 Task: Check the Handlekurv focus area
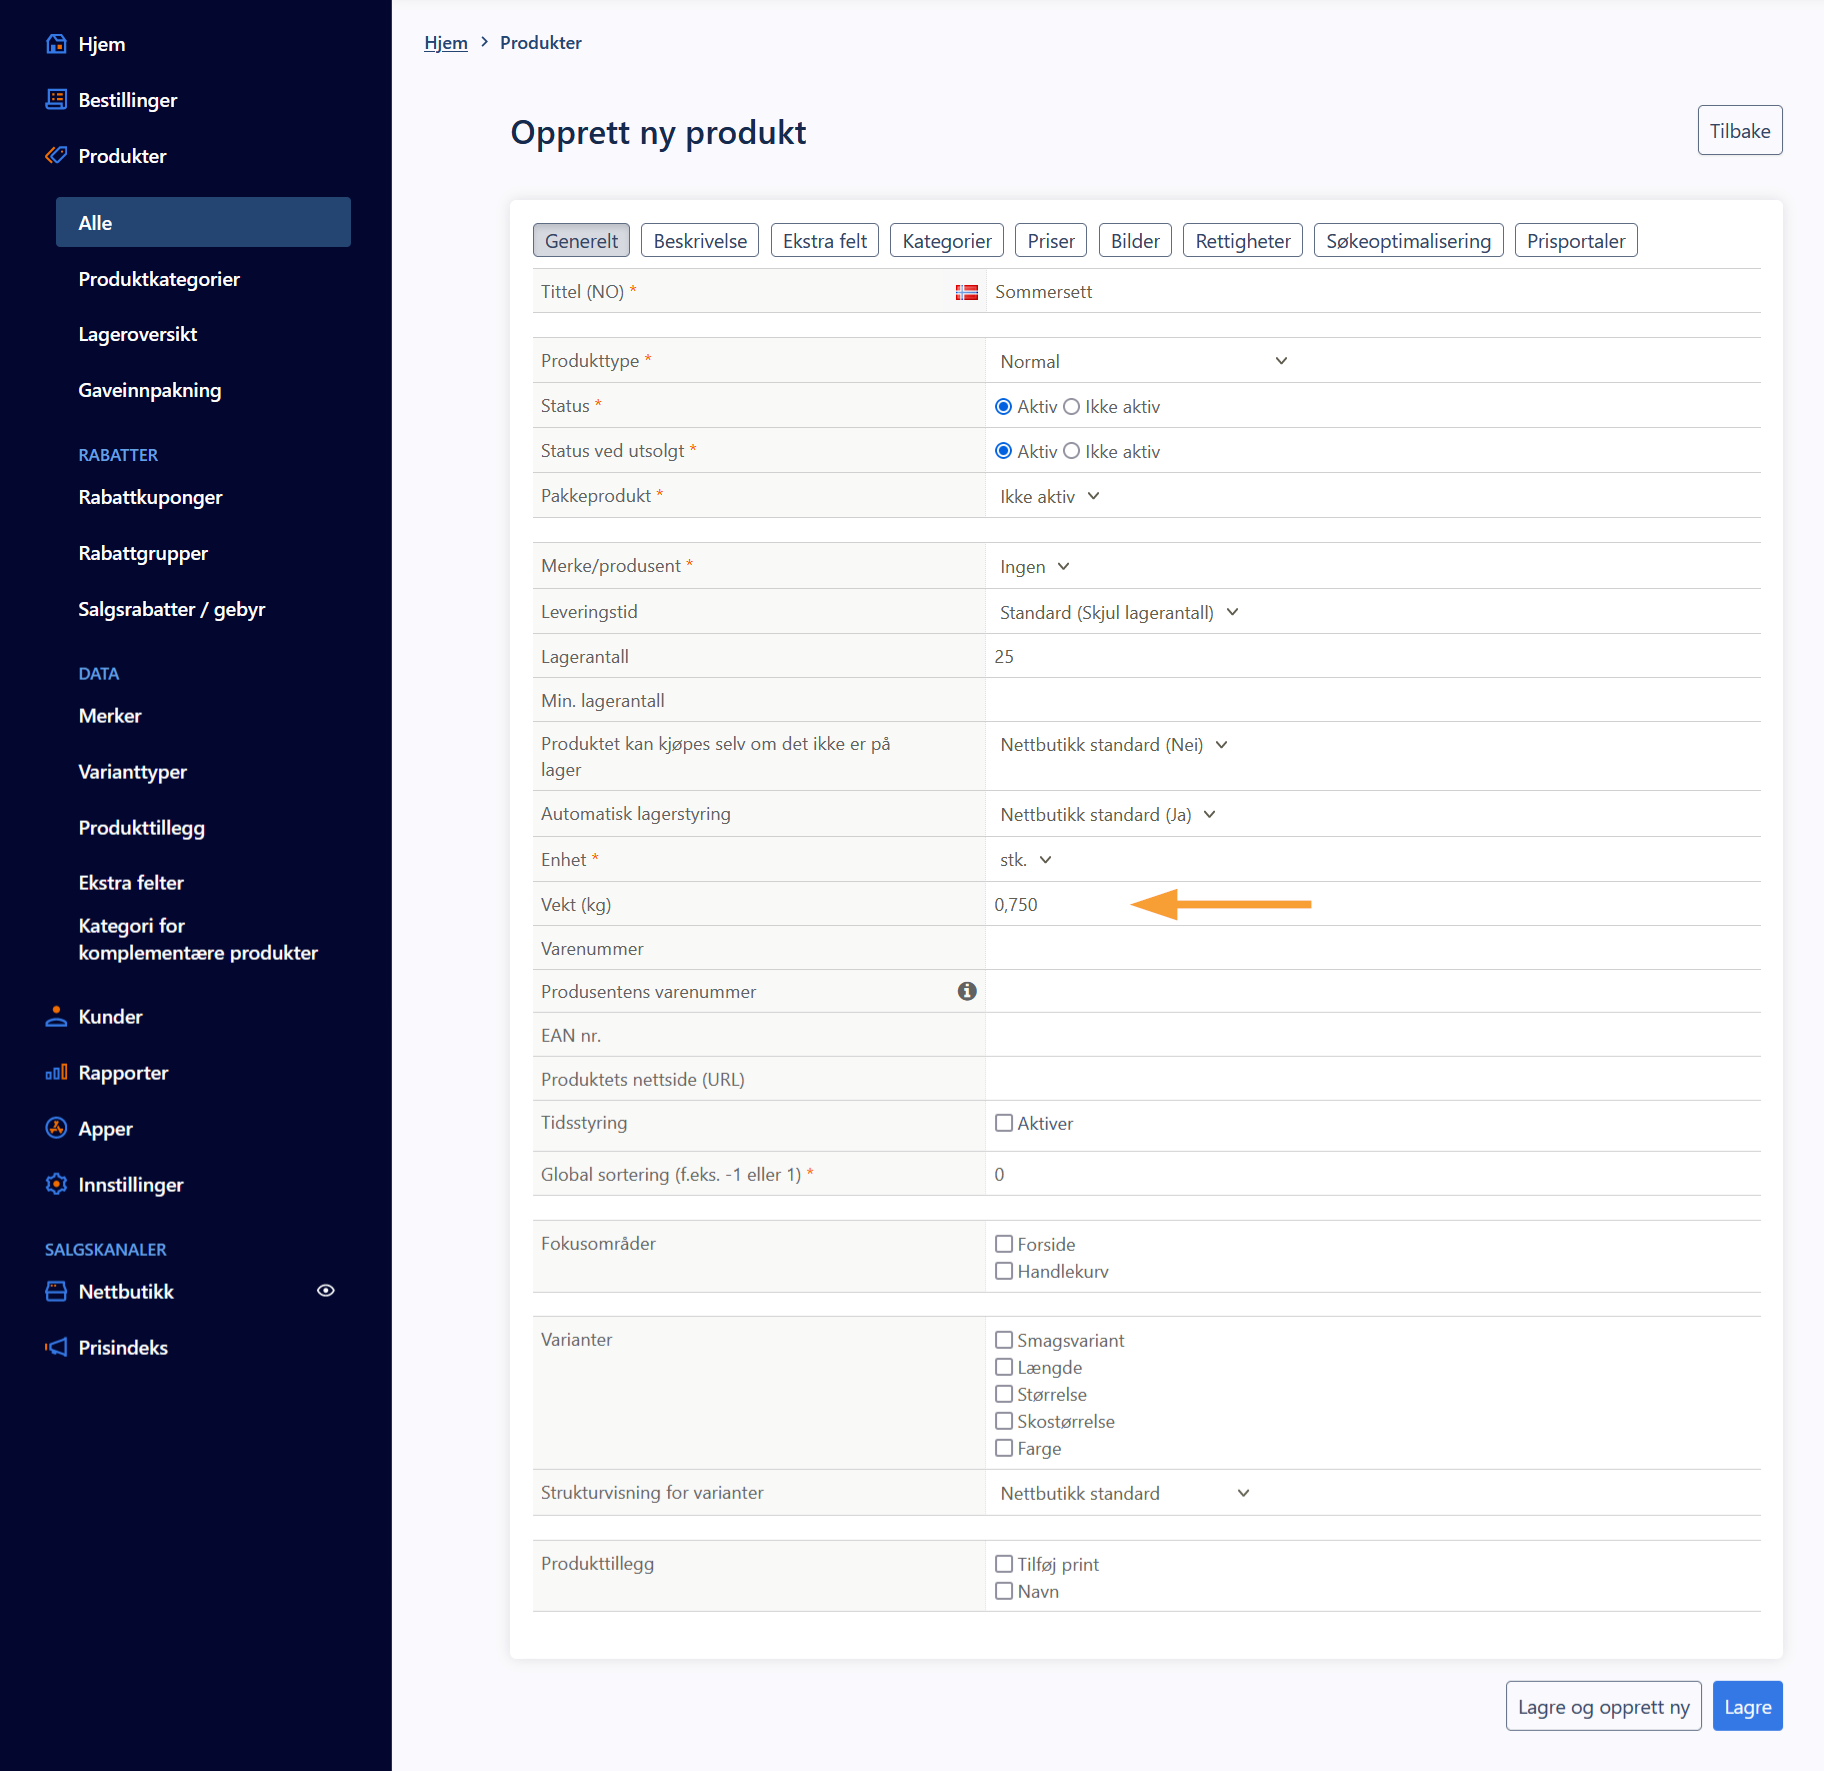tap(1004, 1272)
